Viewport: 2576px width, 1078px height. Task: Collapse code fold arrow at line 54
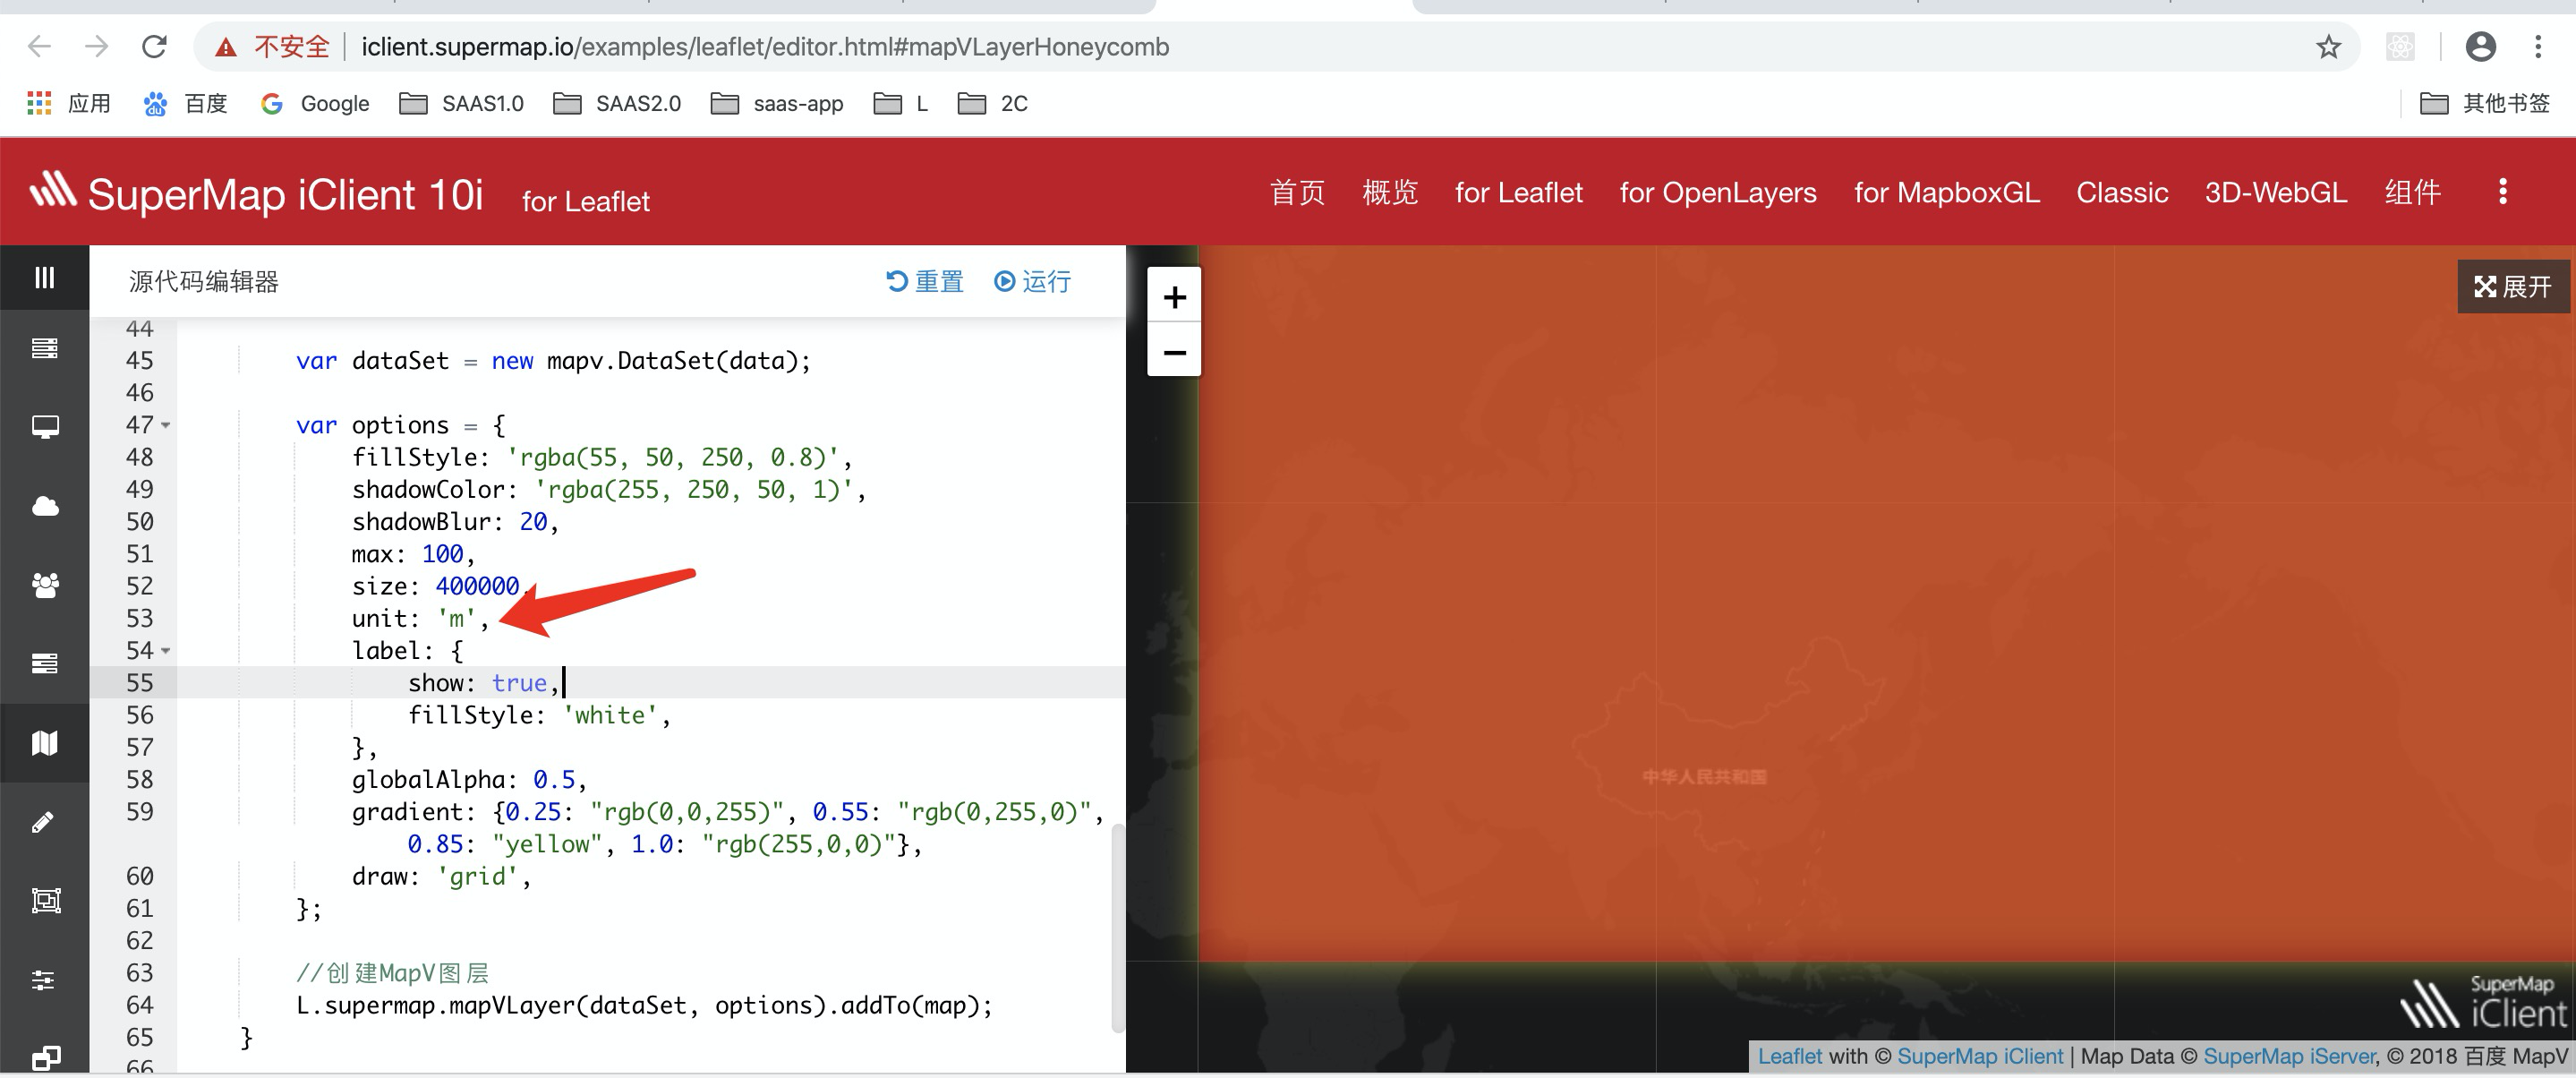point(166,651)
